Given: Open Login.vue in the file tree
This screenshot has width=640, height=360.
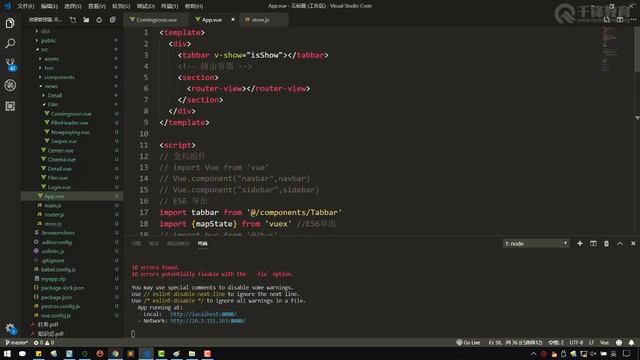Looking at the screenshot, I should coord(59,187).
